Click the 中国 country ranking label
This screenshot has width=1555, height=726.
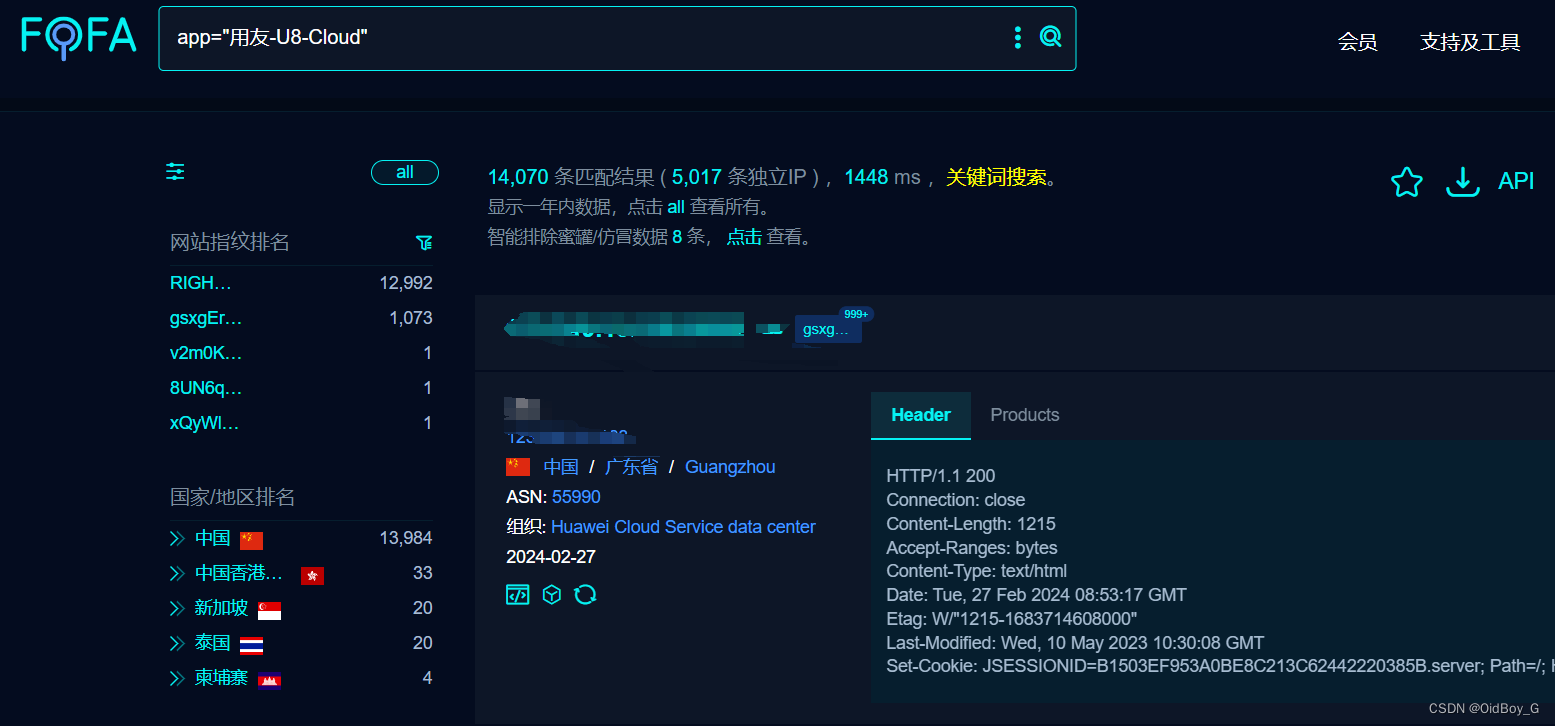[x=213, y=538]
